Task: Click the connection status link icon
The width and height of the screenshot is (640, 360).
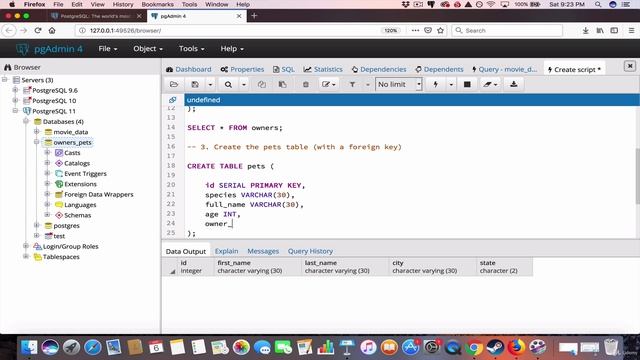Action: tap(173, 100)
